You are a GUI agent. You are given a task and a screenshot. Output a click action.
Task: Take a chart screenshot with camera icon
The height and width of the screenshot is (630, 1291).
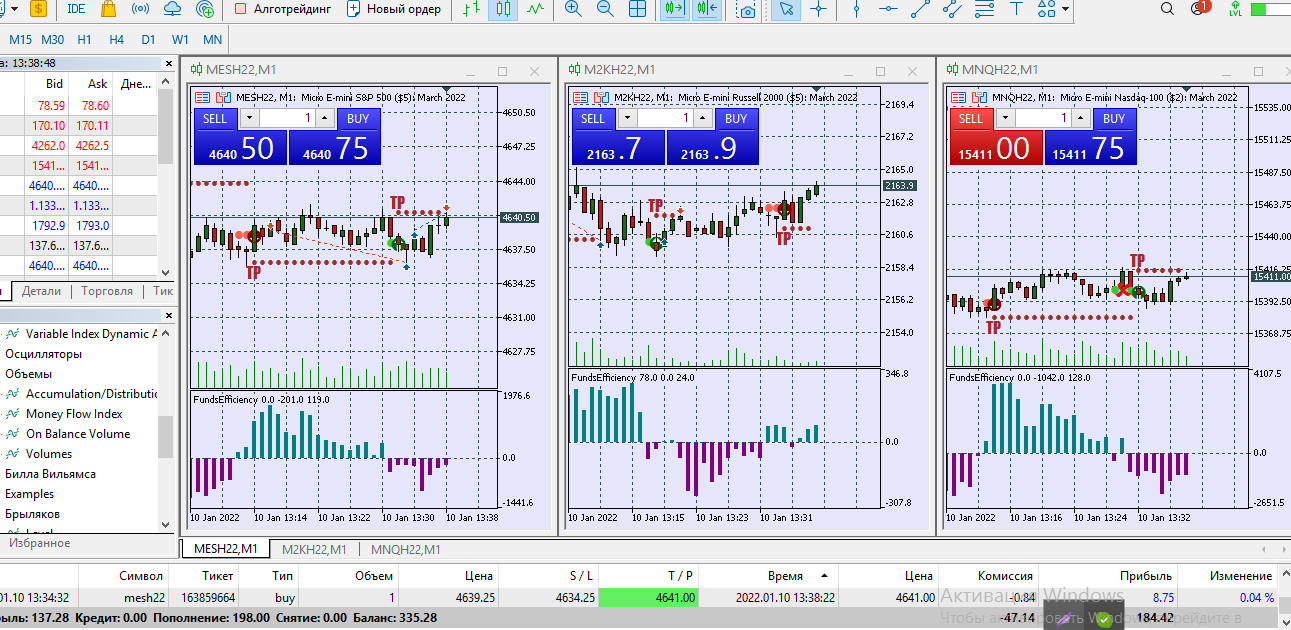click(x=746, y=10)
